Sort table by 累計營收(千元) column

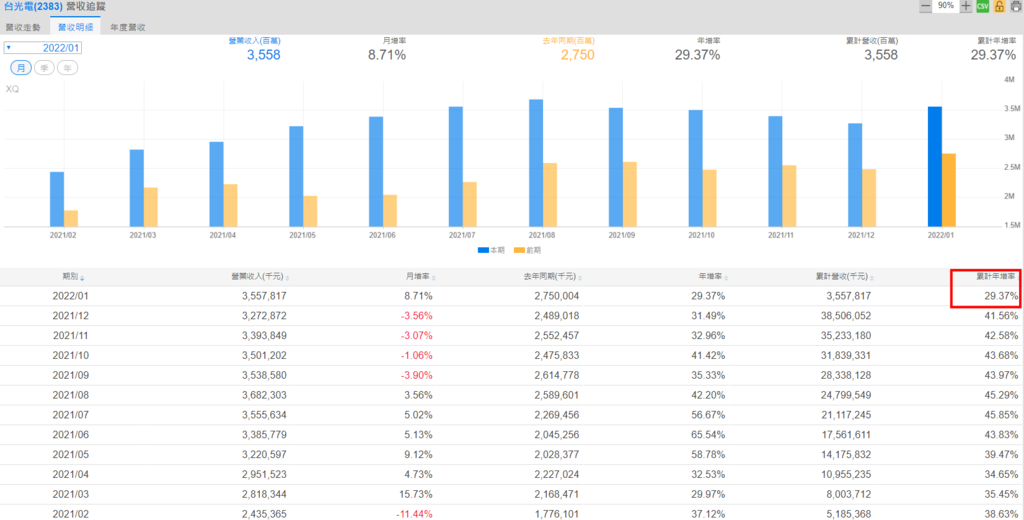coord(844,277)
